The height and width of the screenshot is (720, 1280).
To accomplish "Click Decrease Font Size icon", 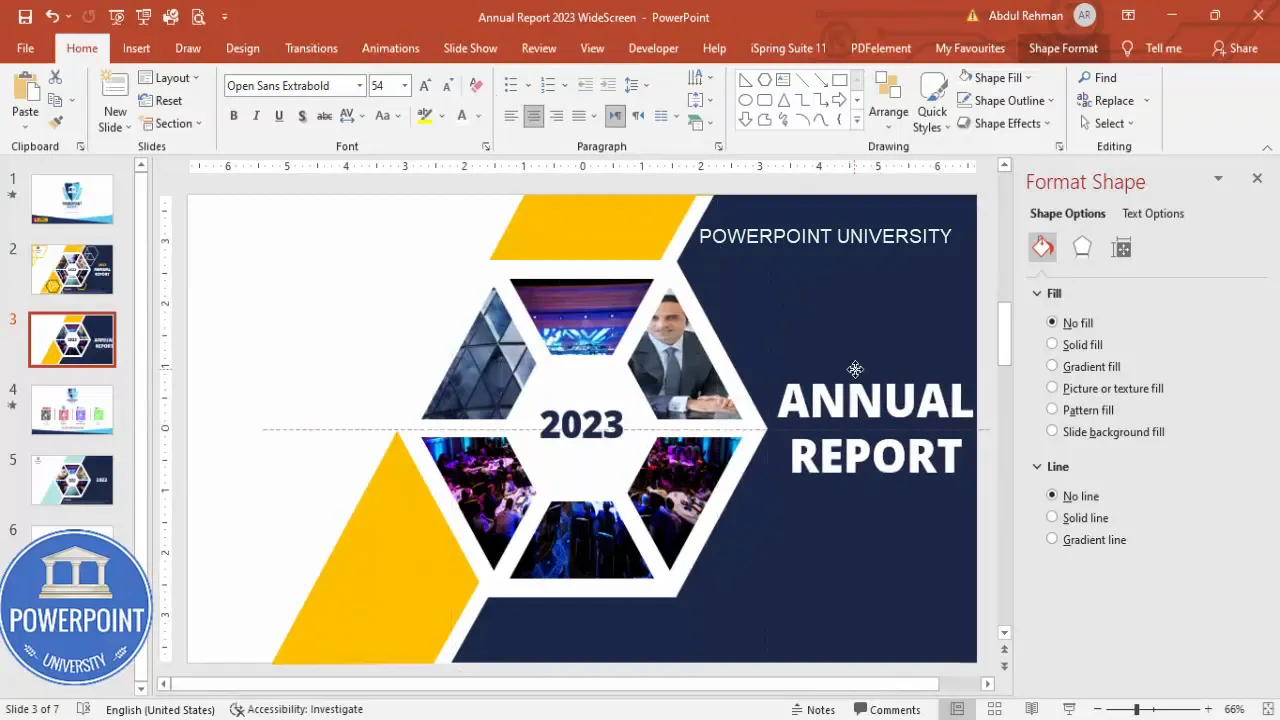I will pos(448,86).
